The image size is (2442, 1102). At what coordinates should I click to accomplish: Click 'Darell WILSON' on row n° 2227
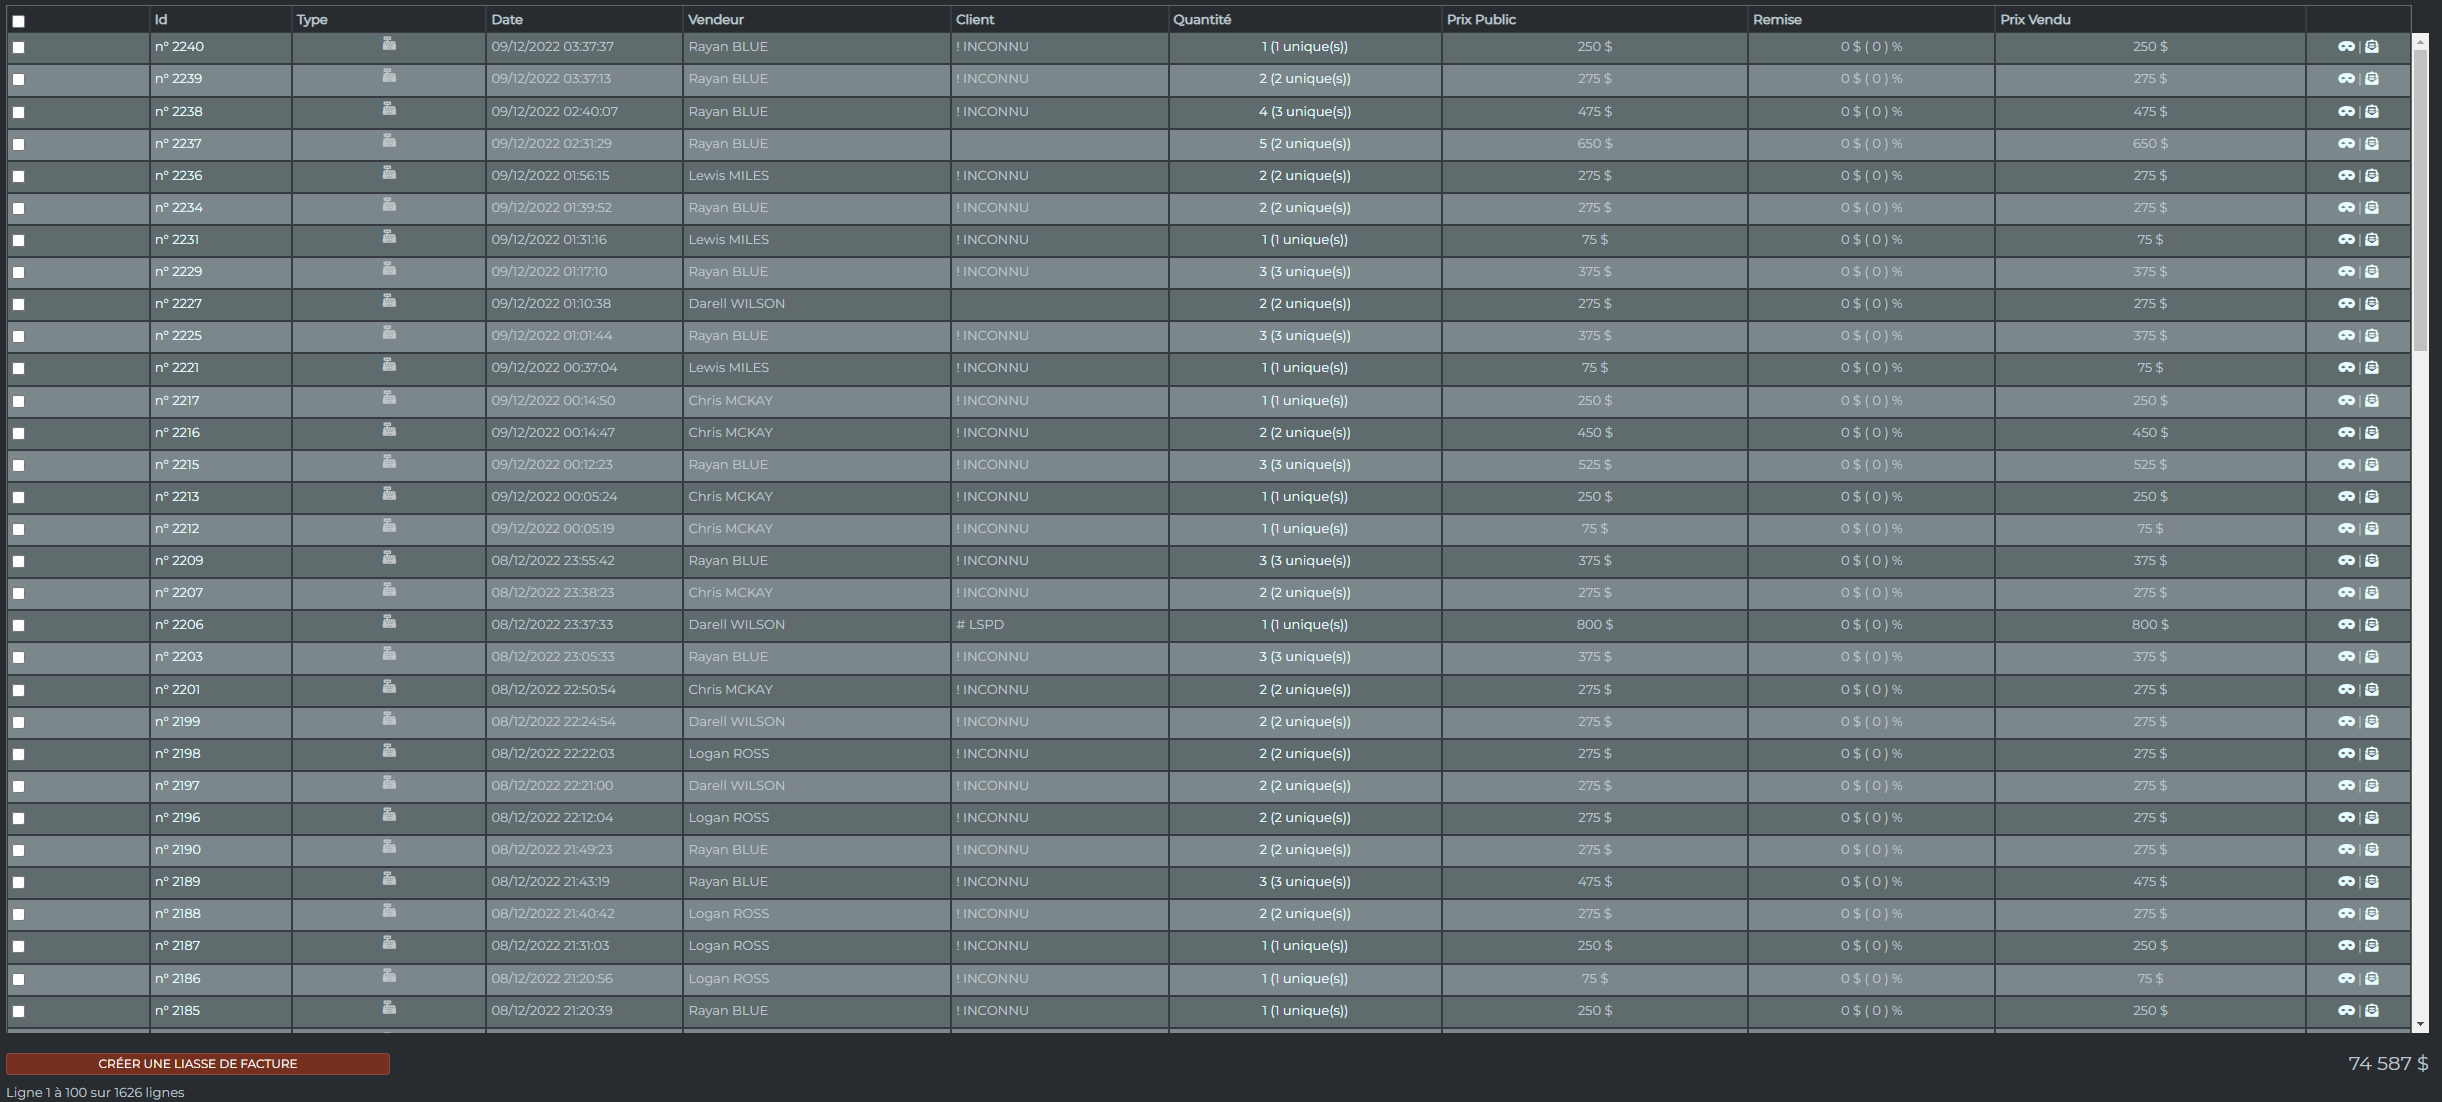pyautogui.click(x=736, y=304)
